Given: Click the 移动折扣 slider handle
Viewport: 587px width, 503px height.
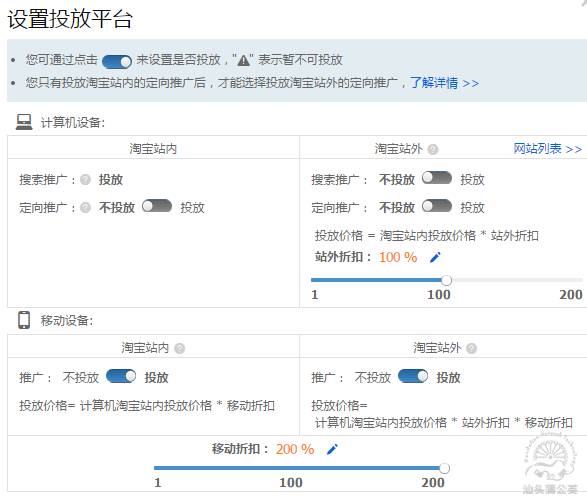Looking at the screenshot, I should tap(444, 468).
